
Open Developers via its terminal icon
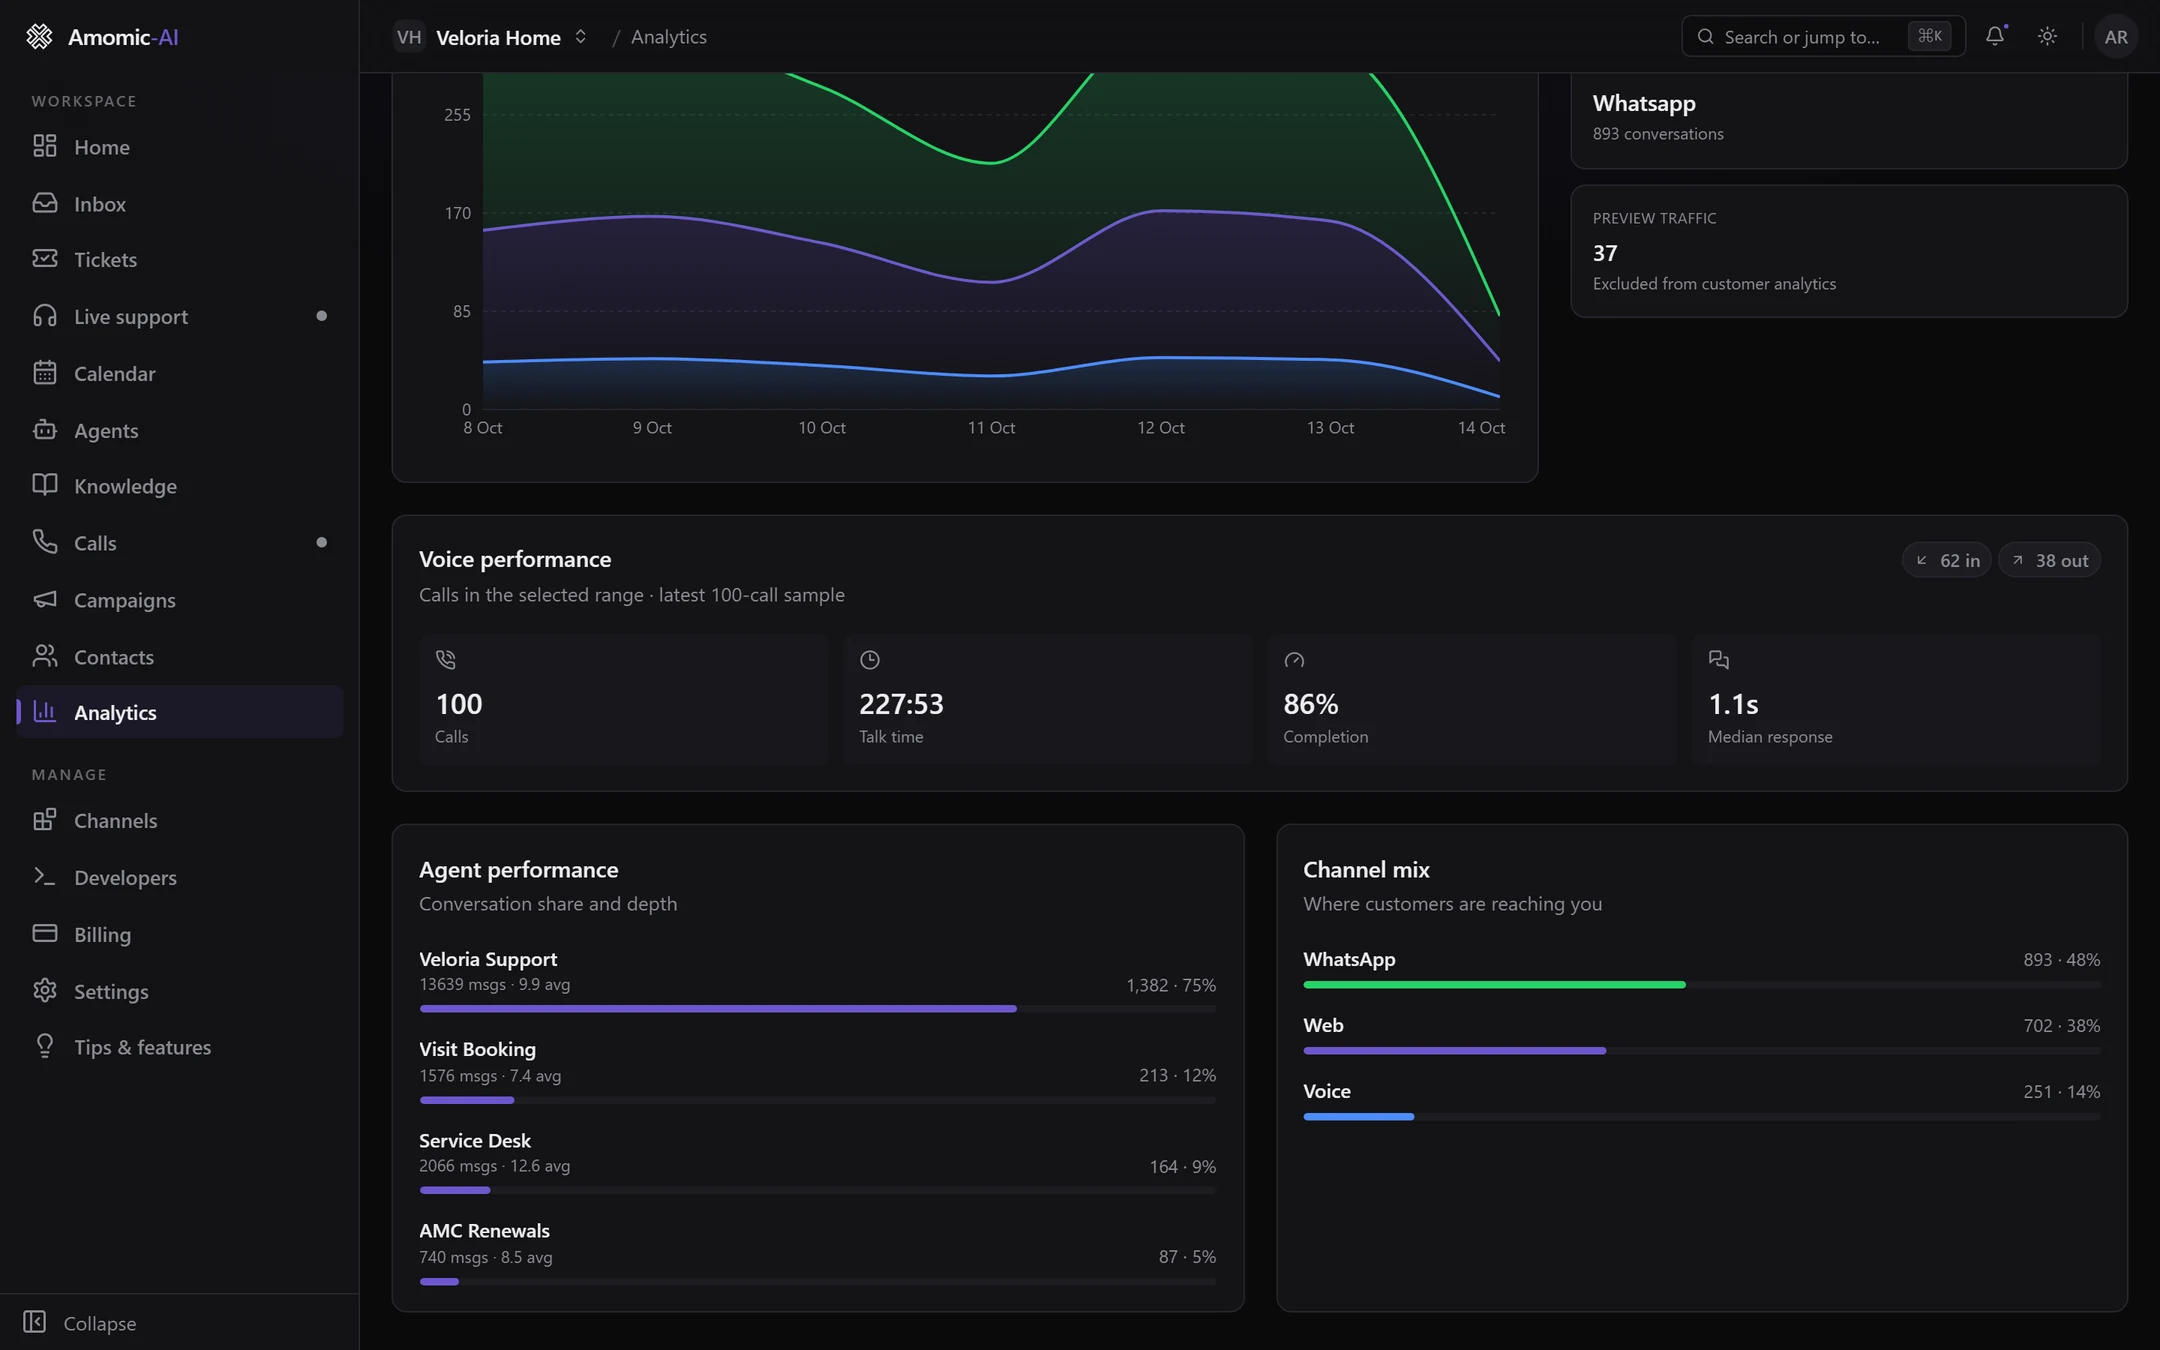click(x=45, y=877)
